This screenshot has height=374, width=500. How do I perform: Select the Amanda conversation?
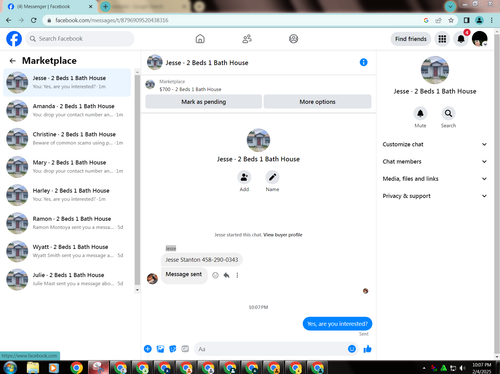click(67, 110)
